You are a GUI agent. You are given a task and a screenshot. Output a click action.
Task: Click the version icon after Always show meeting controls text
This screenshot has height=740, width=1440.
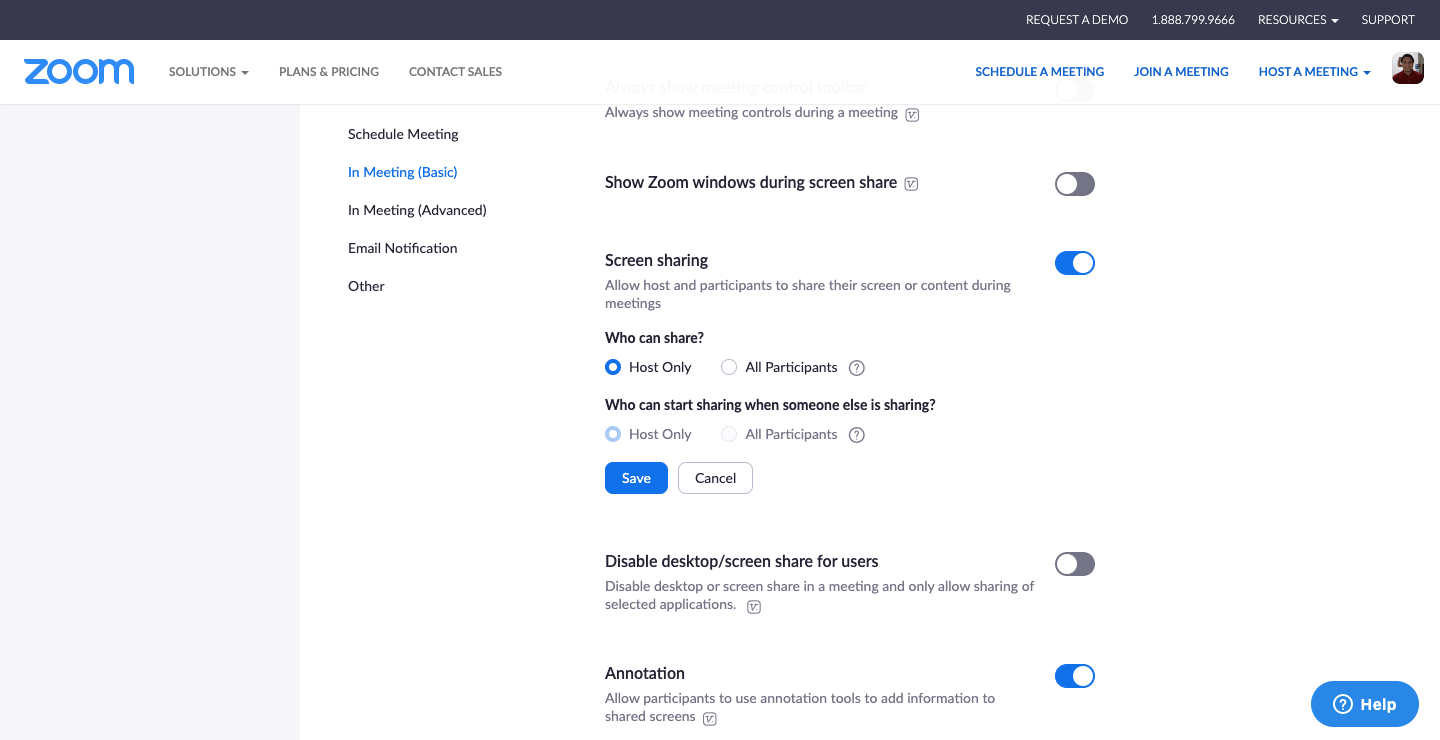pos(912,114)
